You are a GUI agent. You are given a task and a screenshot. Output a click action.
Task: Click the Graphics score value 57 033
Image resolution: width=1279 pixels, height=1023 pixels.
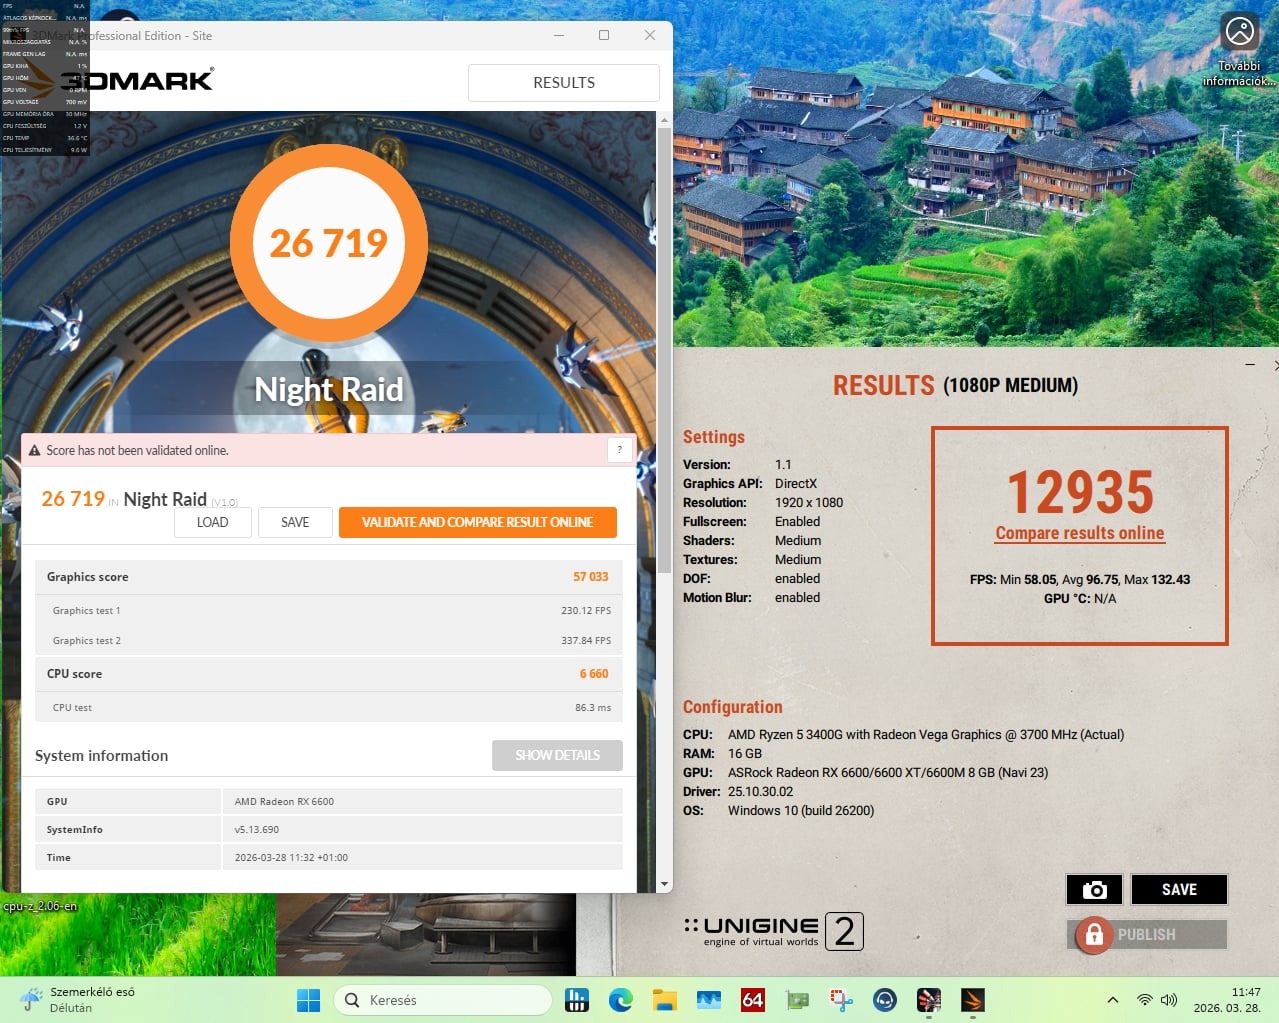pyautogui.click(x=590, y=577)
